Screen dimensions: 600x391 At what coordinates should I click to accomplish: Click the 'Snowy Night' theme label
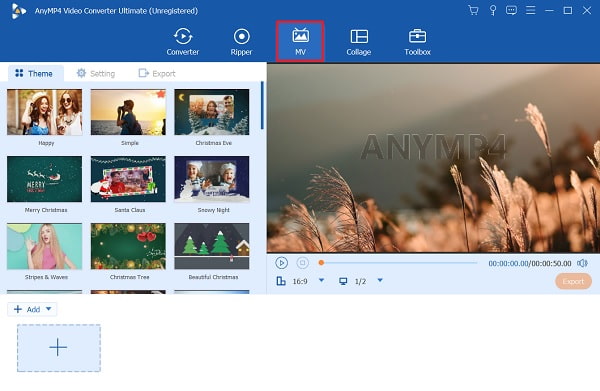[x=214, y=210]
